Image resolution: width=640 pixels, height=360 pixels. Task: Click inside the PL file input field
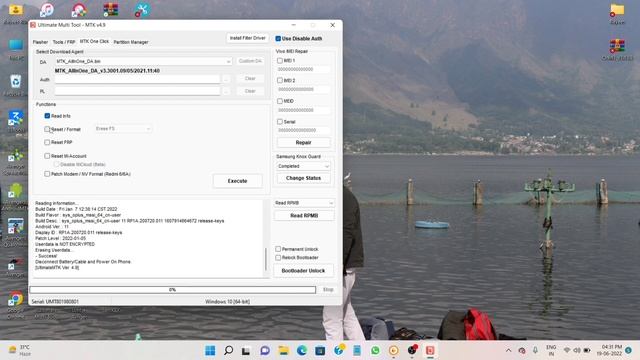[138, 91]
